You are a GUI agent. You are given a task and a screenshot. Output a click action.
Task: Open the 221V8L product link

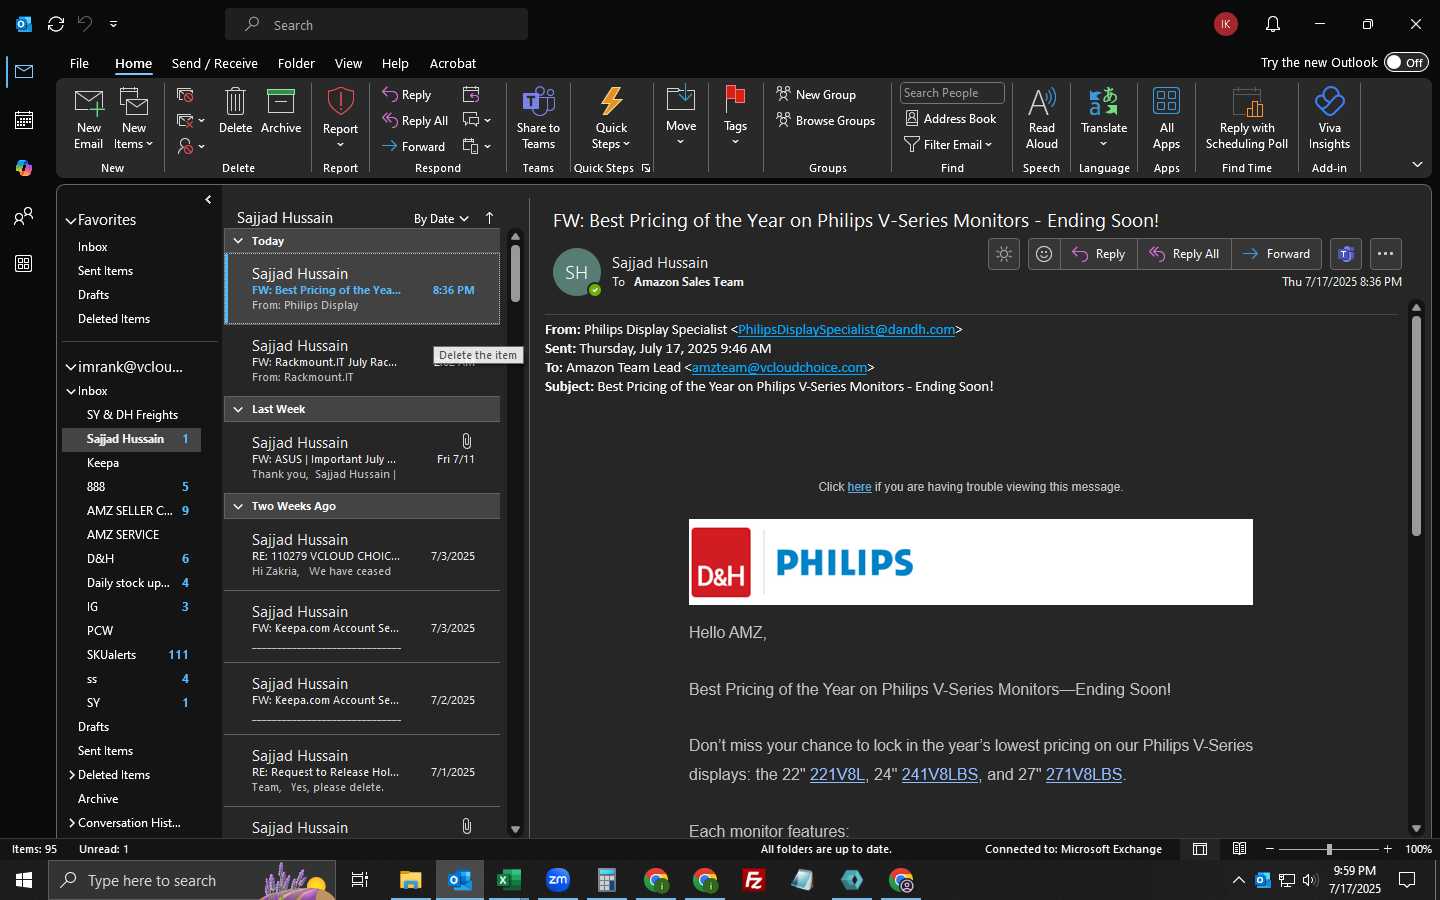click(837, 775)
